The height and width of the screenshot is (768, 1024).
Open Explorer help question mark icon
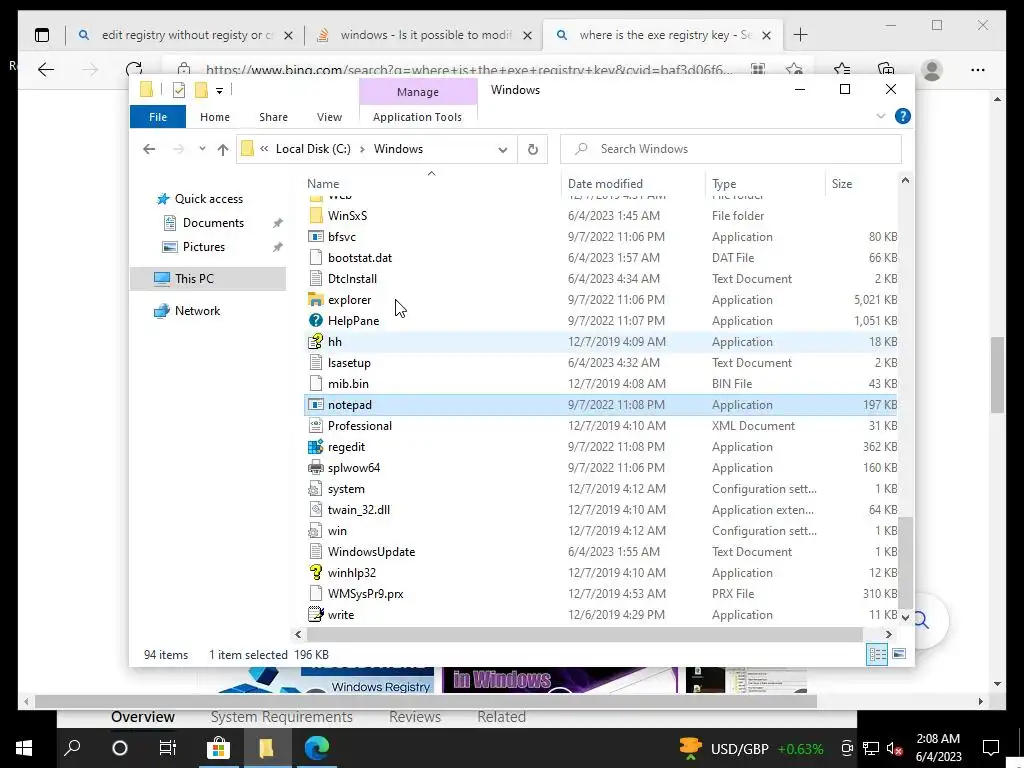click(903, 116)
